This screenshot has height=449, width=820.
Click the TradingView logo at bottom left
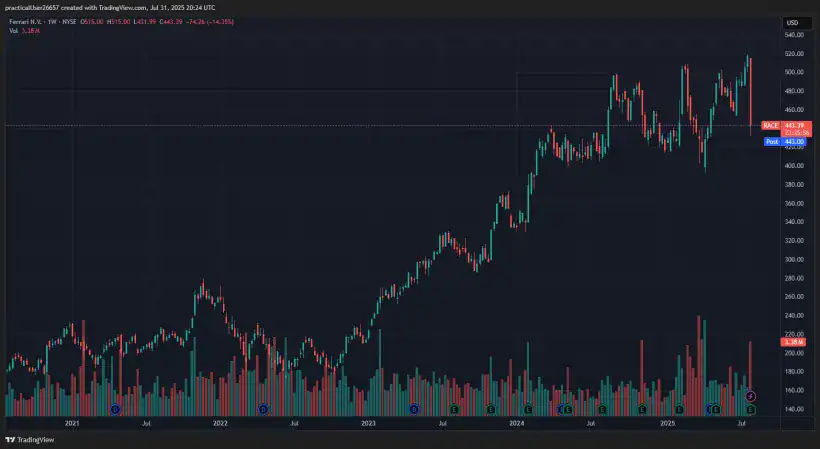[30, 439]
